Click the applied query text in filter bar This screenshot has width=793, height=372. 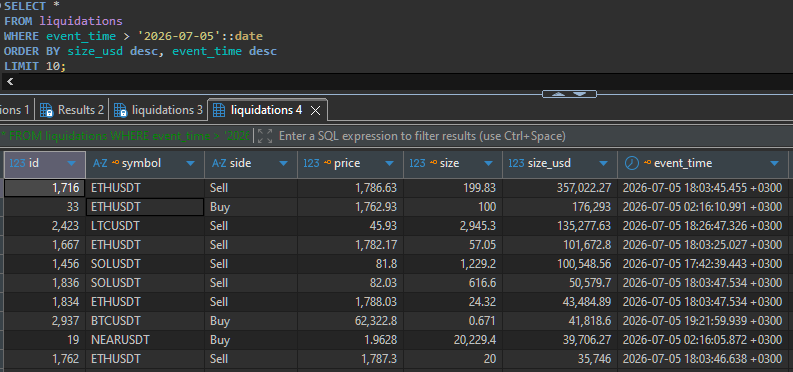125,136
